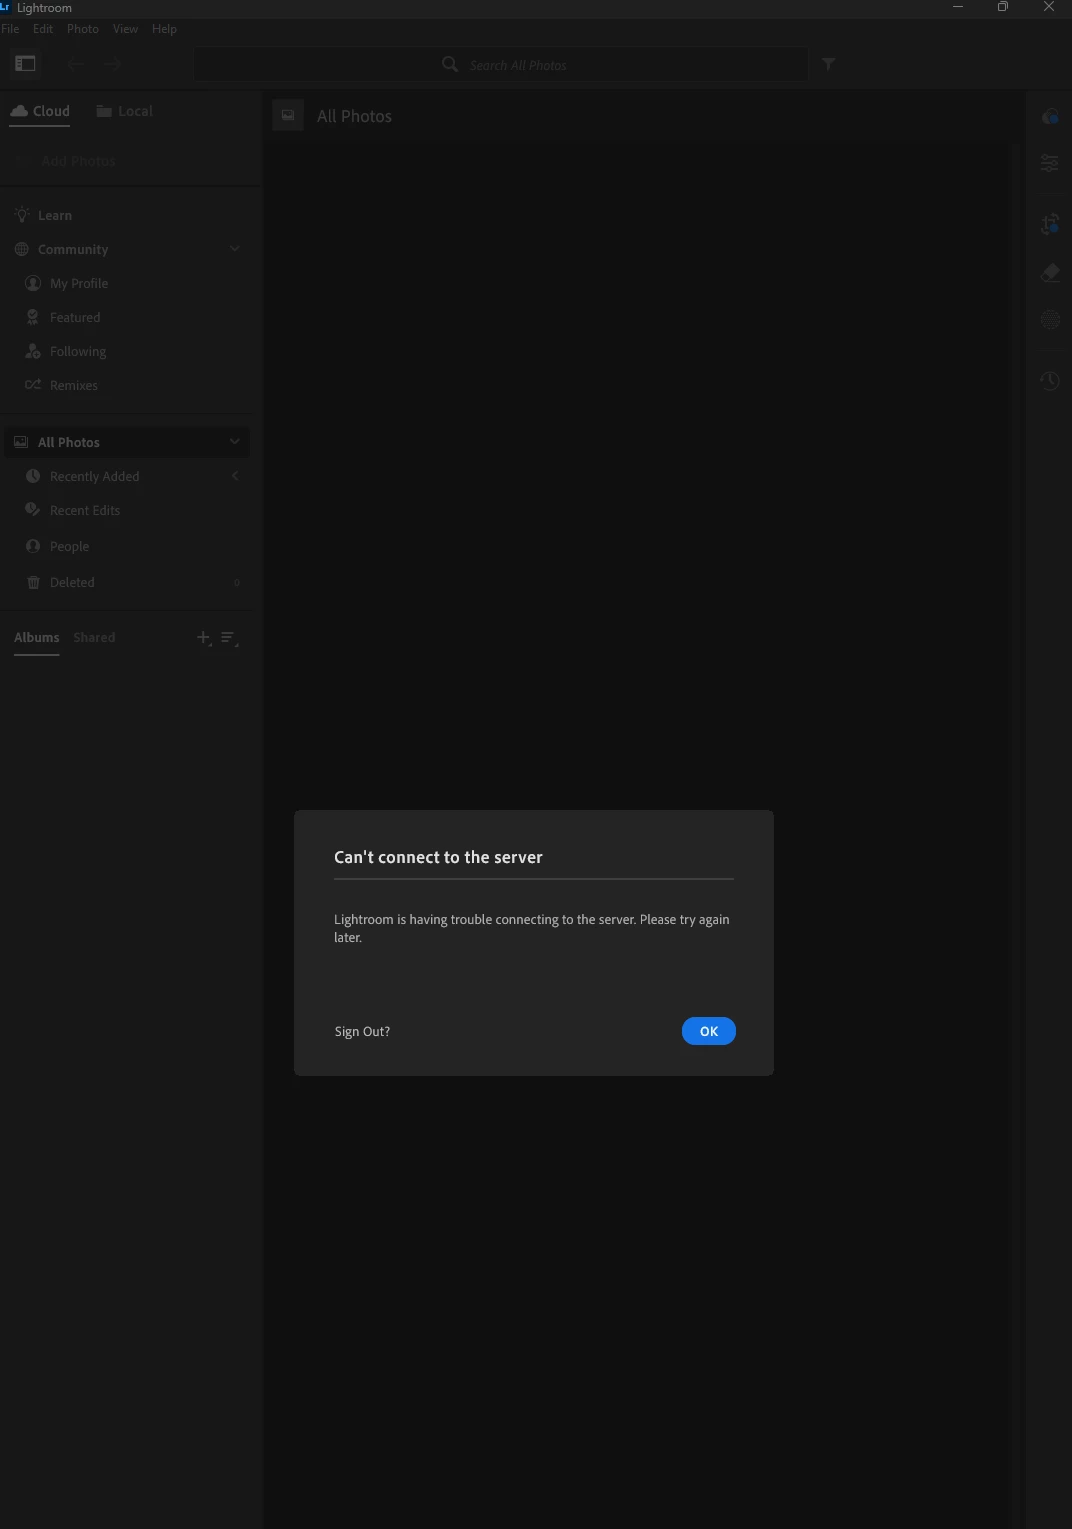1072x1529 pixels.
Task: Click the People face icon
Action: click(x=33, y=546)
